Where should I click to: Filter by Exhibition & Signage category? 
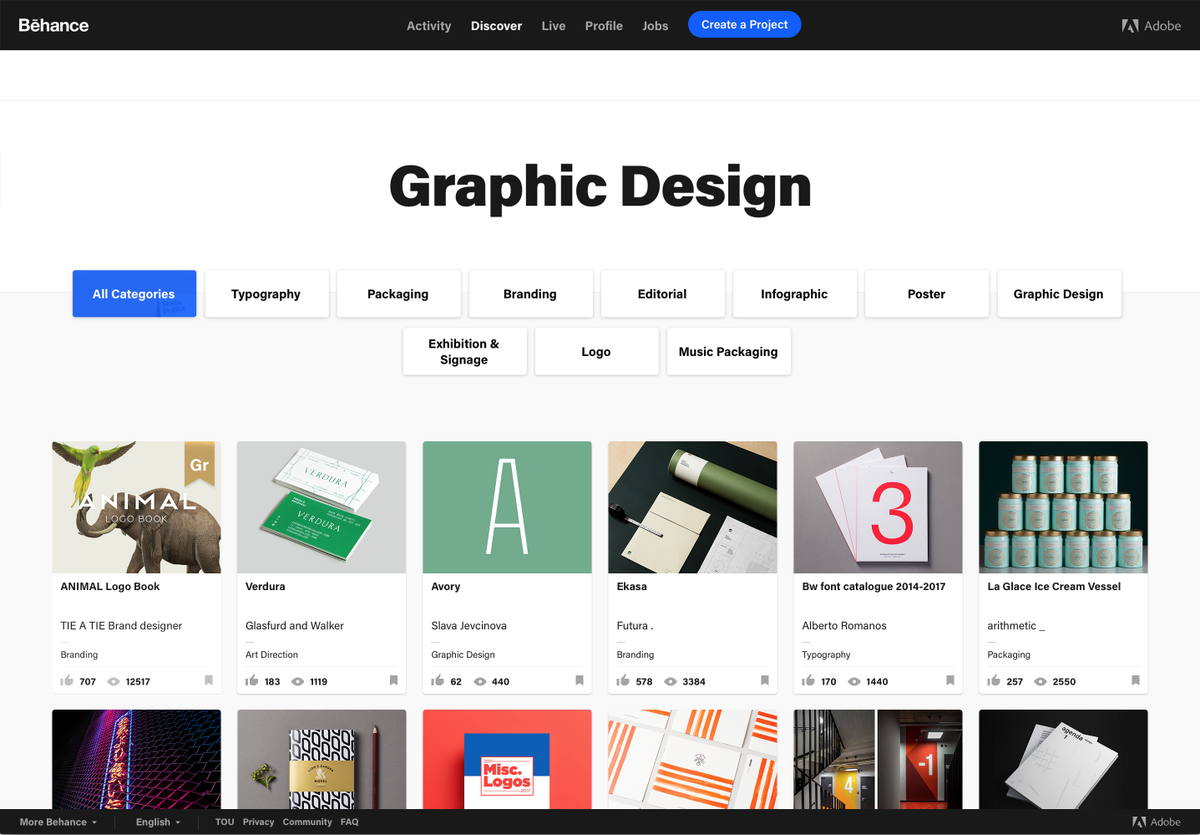point(464,352)
